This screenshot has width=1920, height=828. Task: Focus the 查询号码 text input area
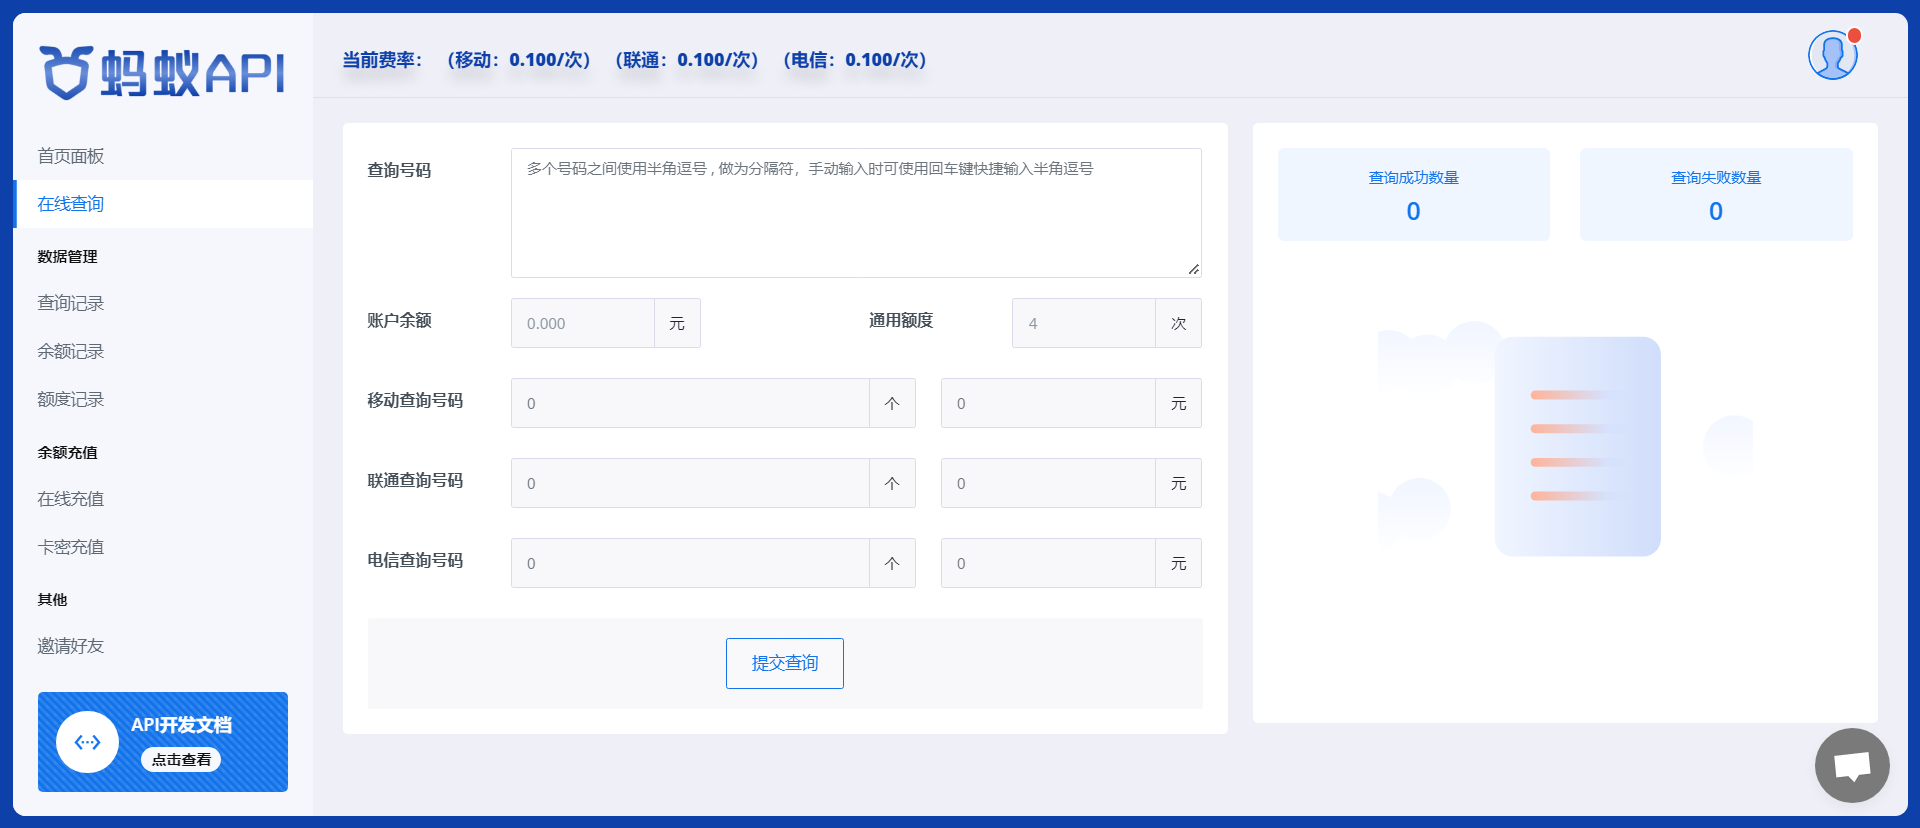tap(855, 213)
